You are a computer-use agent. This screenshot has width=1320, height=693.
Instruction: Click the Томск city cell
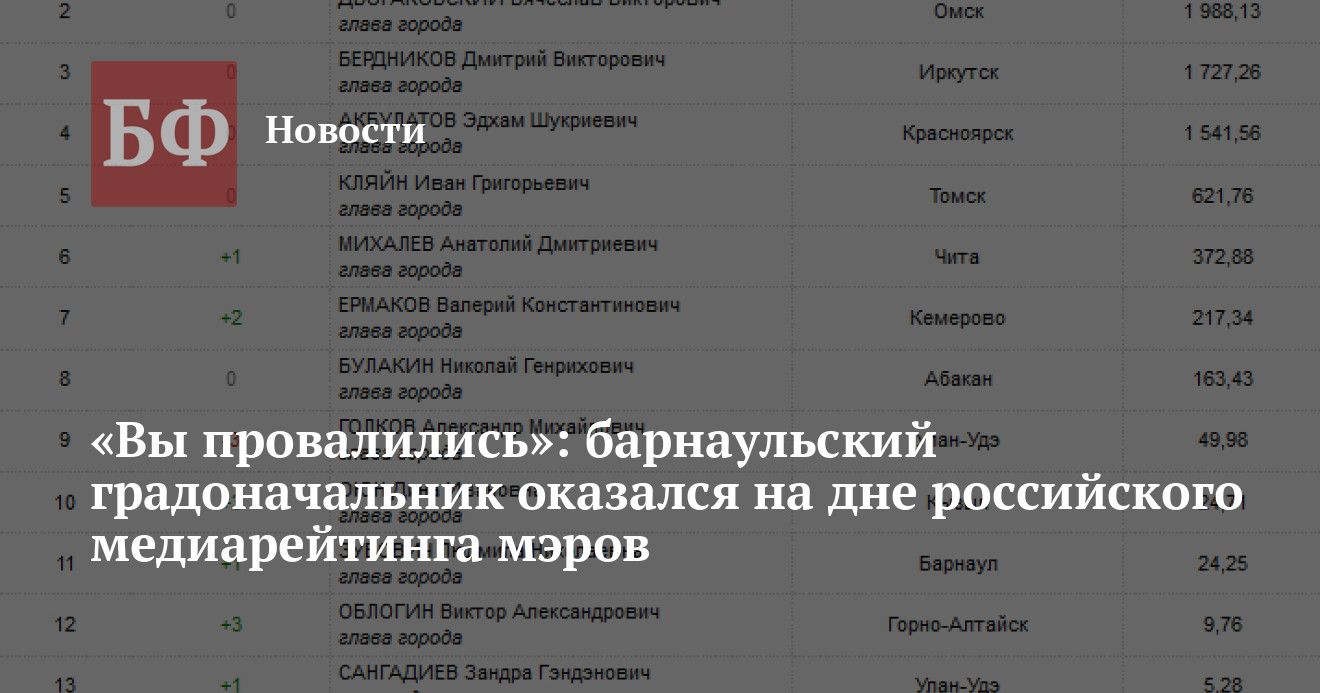coord(957,195)
